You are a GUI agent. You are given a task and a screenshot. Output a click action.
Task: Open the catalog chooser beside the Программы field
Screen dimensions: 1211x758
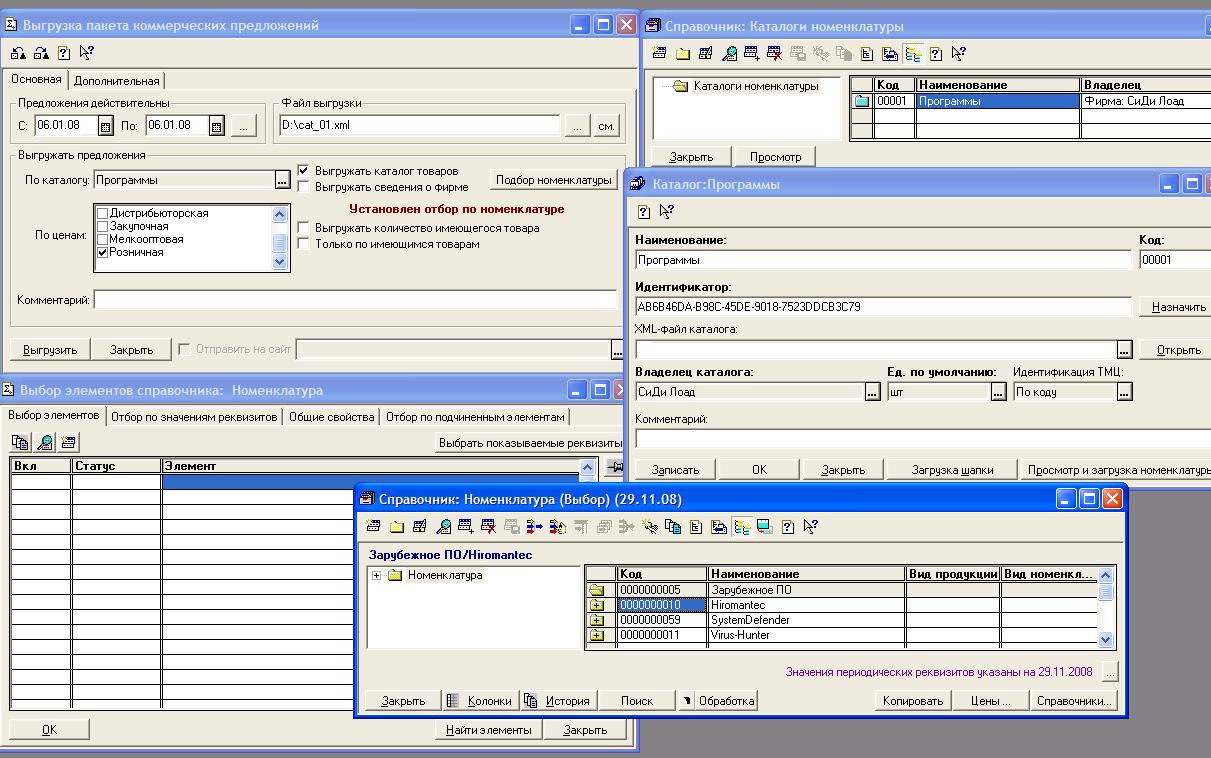[x=282, y=180]
